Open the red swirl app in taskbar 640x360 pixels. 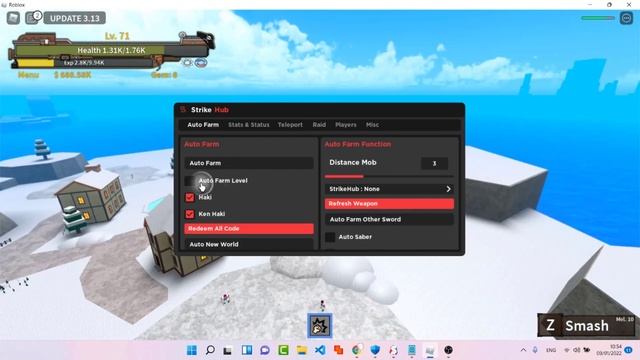(x=393, y=350)
